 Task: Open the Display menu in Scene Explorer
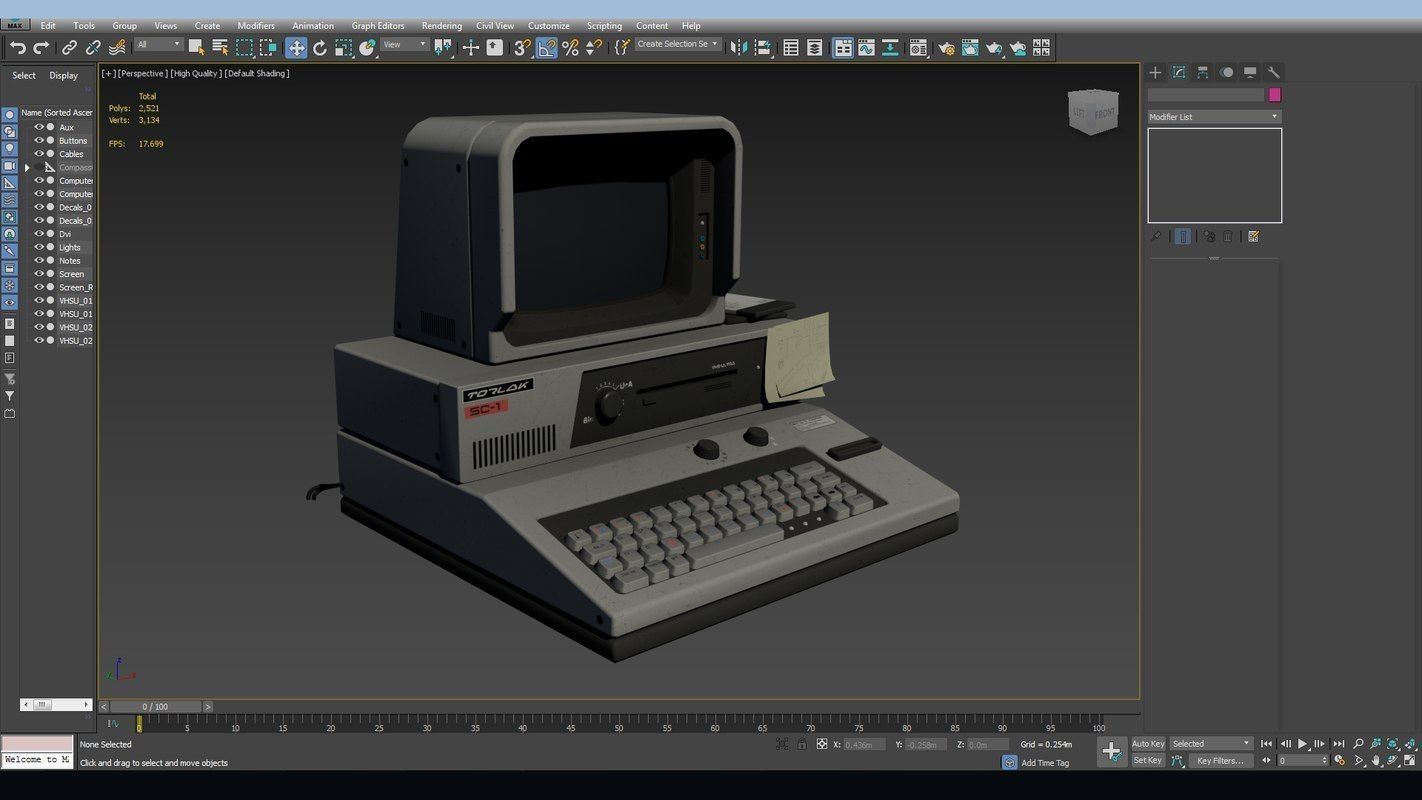(x=64, y=75)
